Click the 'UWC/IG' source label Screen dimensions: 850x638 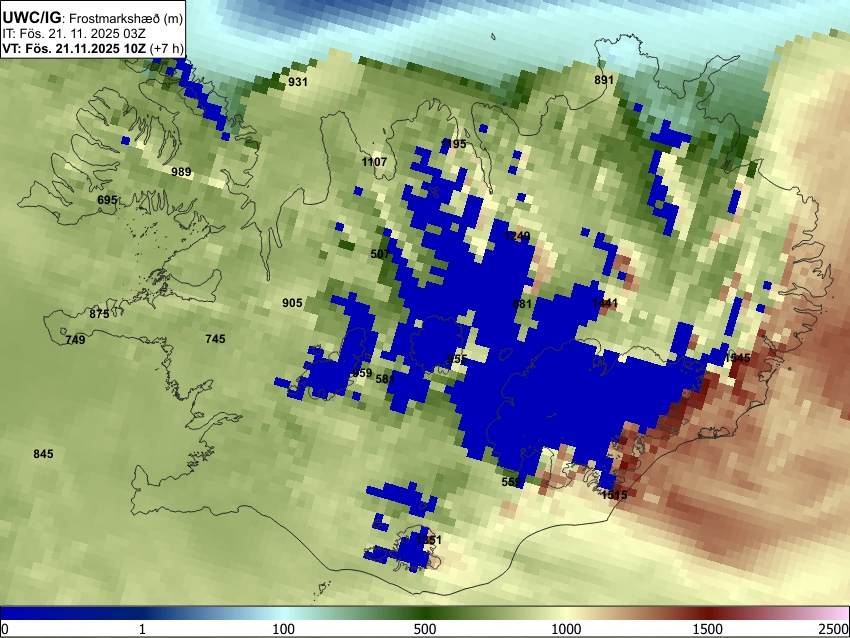coord(32,18)
